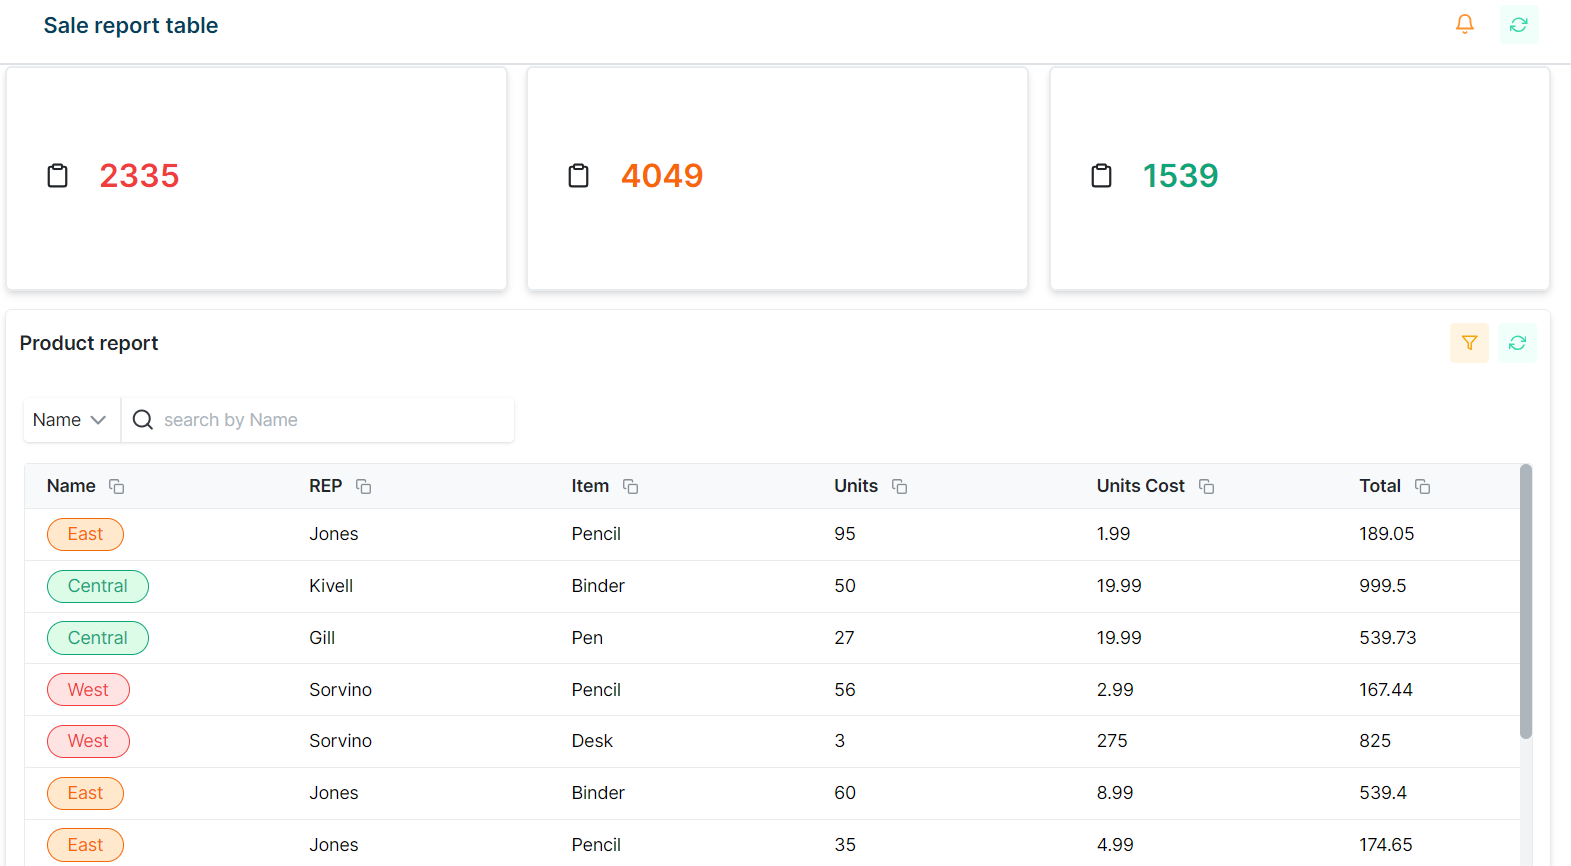Copy the Total column icon
Image resolution: width=1571 pixels, height=866 pixels.
point(1423,486)
